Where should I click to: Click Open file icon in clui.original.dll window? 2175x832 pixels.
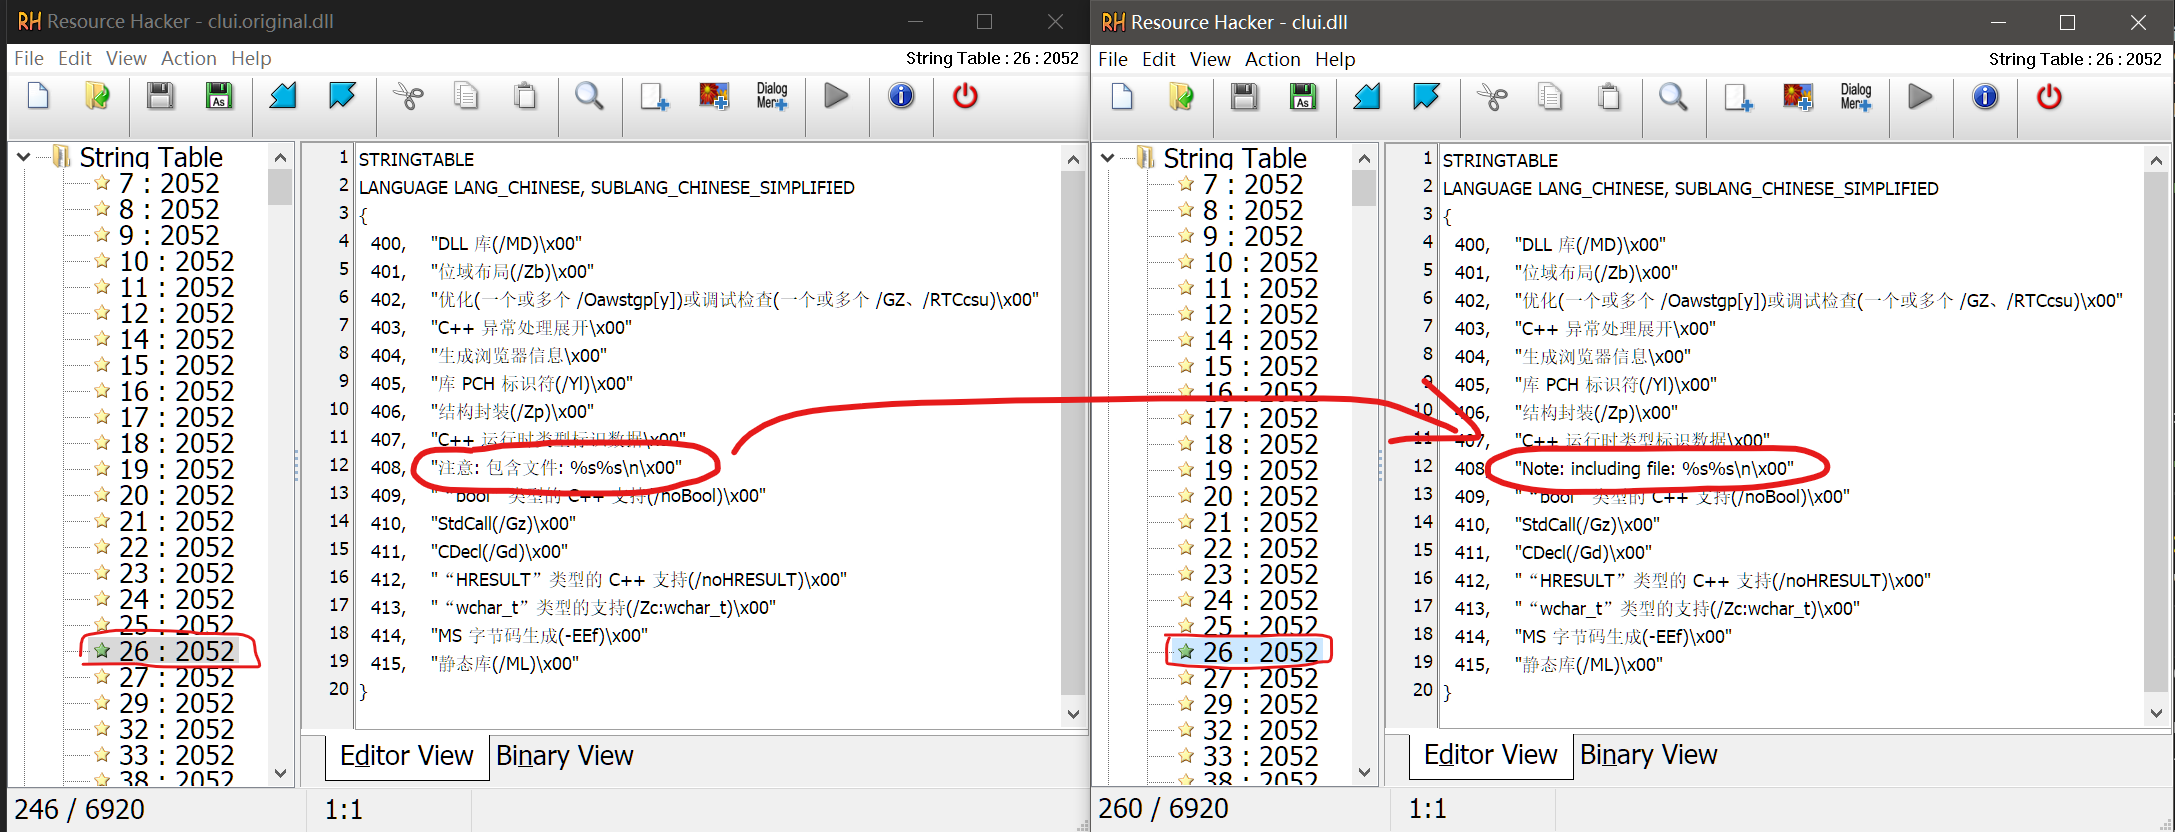[98, 97]
